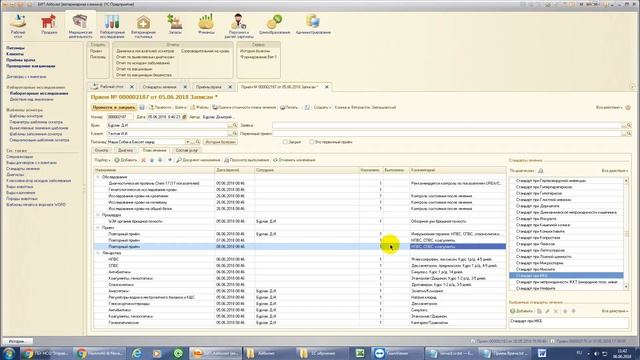This screenshot has width=640, height=360.
Task: Toggle the Закрыт checkbox
Action: coord(285,142)
